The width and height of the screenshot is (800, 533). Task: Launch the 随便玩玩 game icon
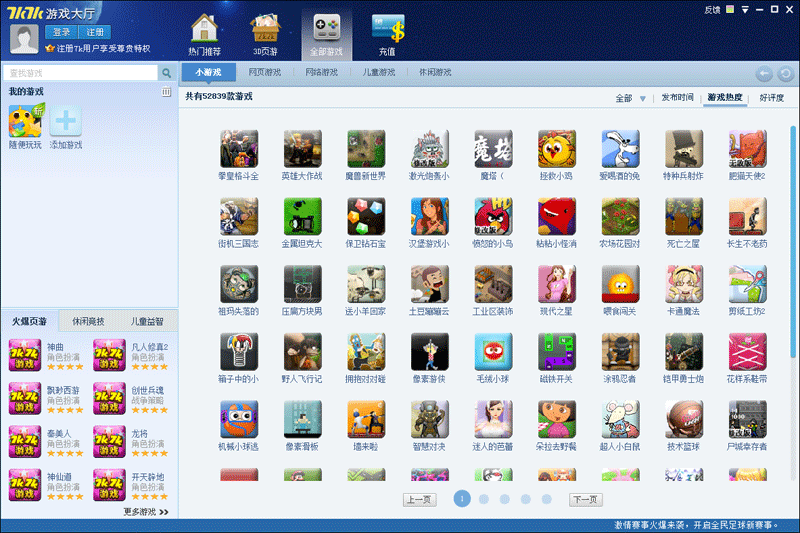(x=26, y=121)
